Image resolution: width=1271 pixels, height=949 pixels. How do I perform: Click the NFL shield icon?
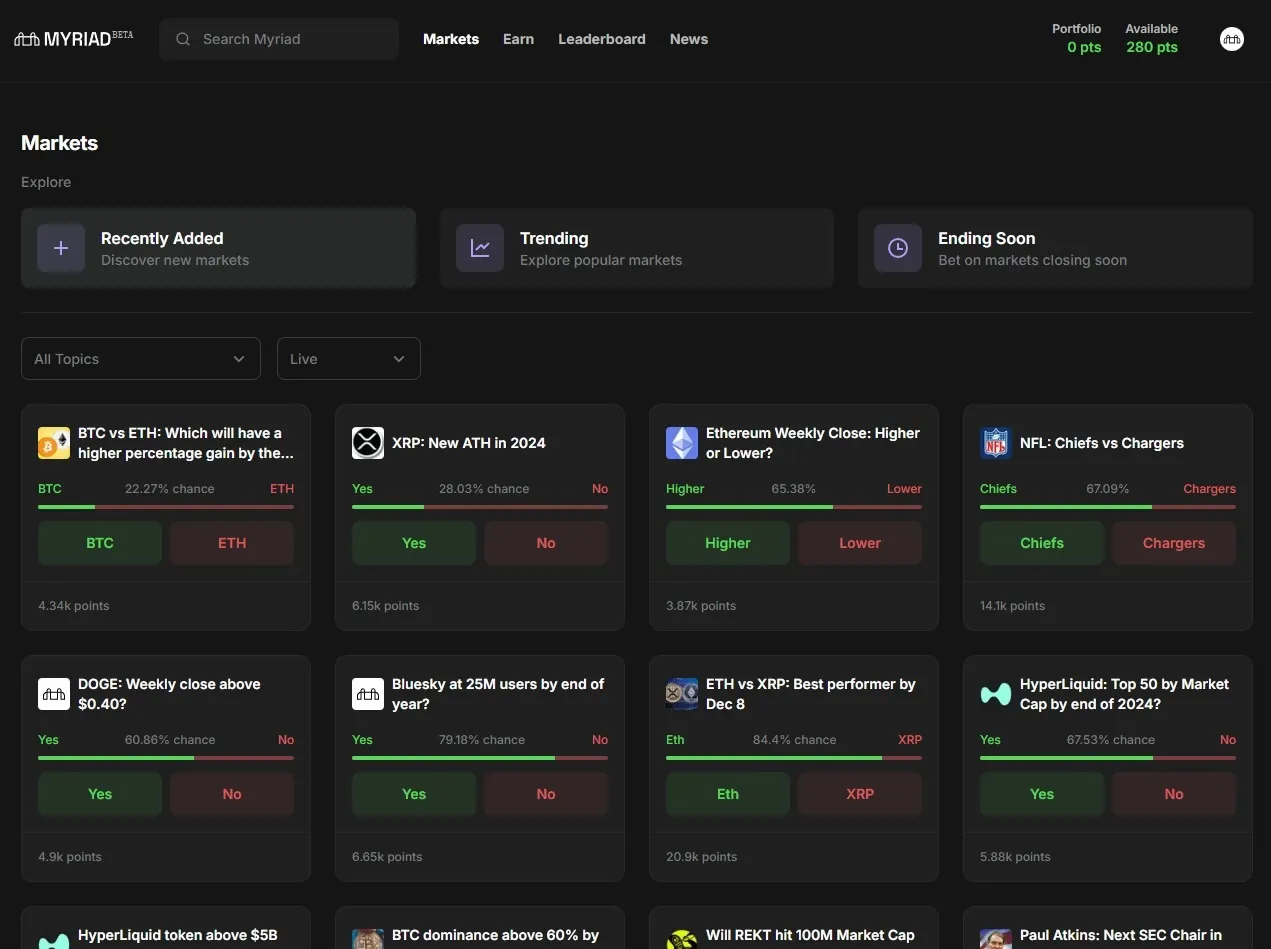(x=996, y=443)
